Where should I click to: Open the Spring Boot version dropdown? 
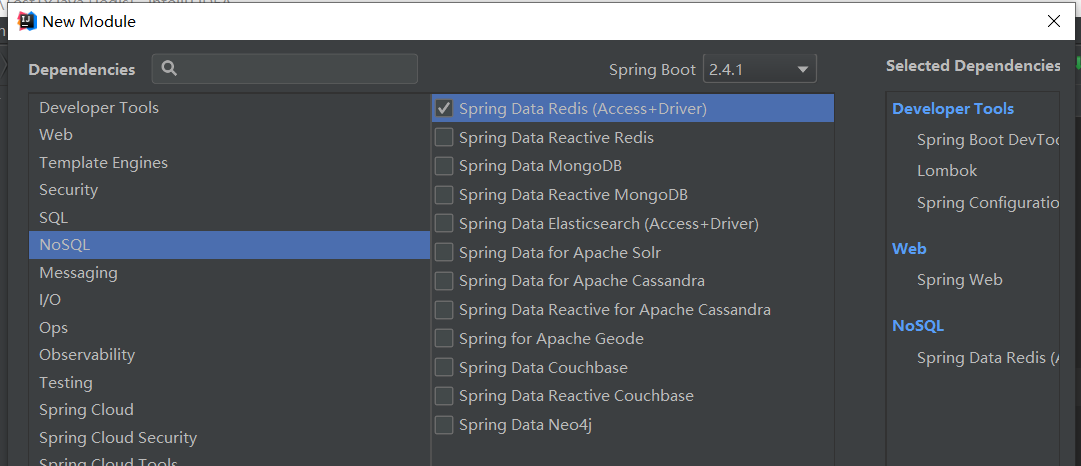pyautogui.click(x=760, y=69)
